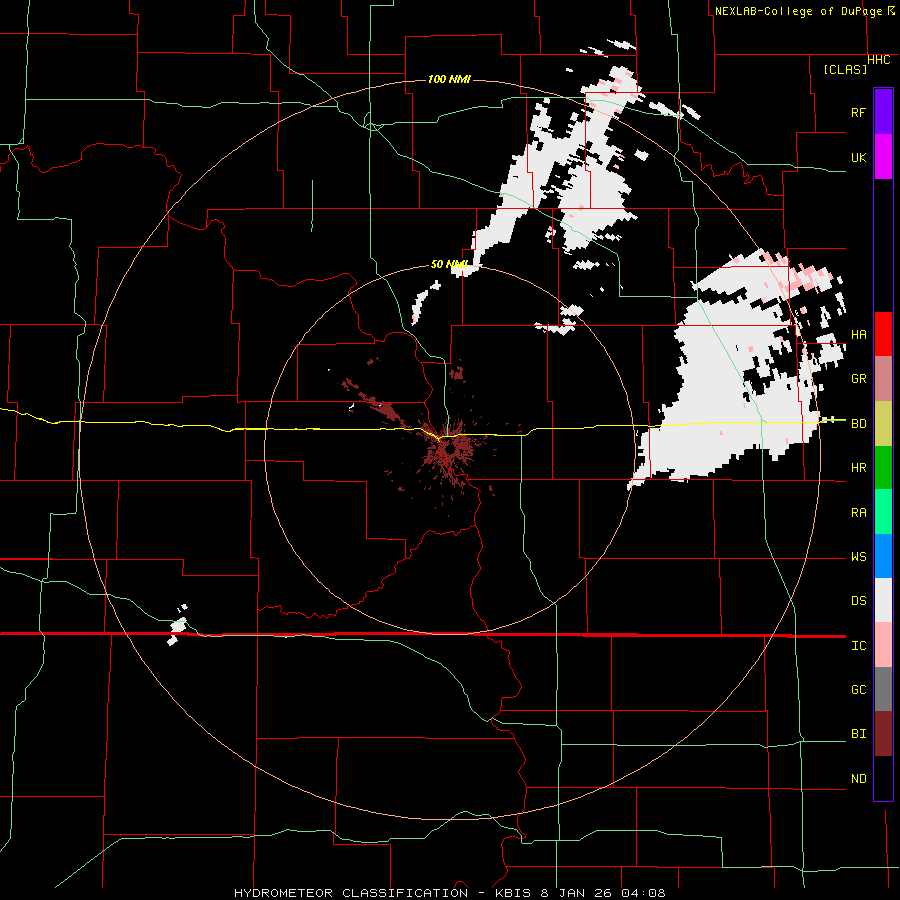Click the NEXLAB-College of DuPage text

click(798, 11)
